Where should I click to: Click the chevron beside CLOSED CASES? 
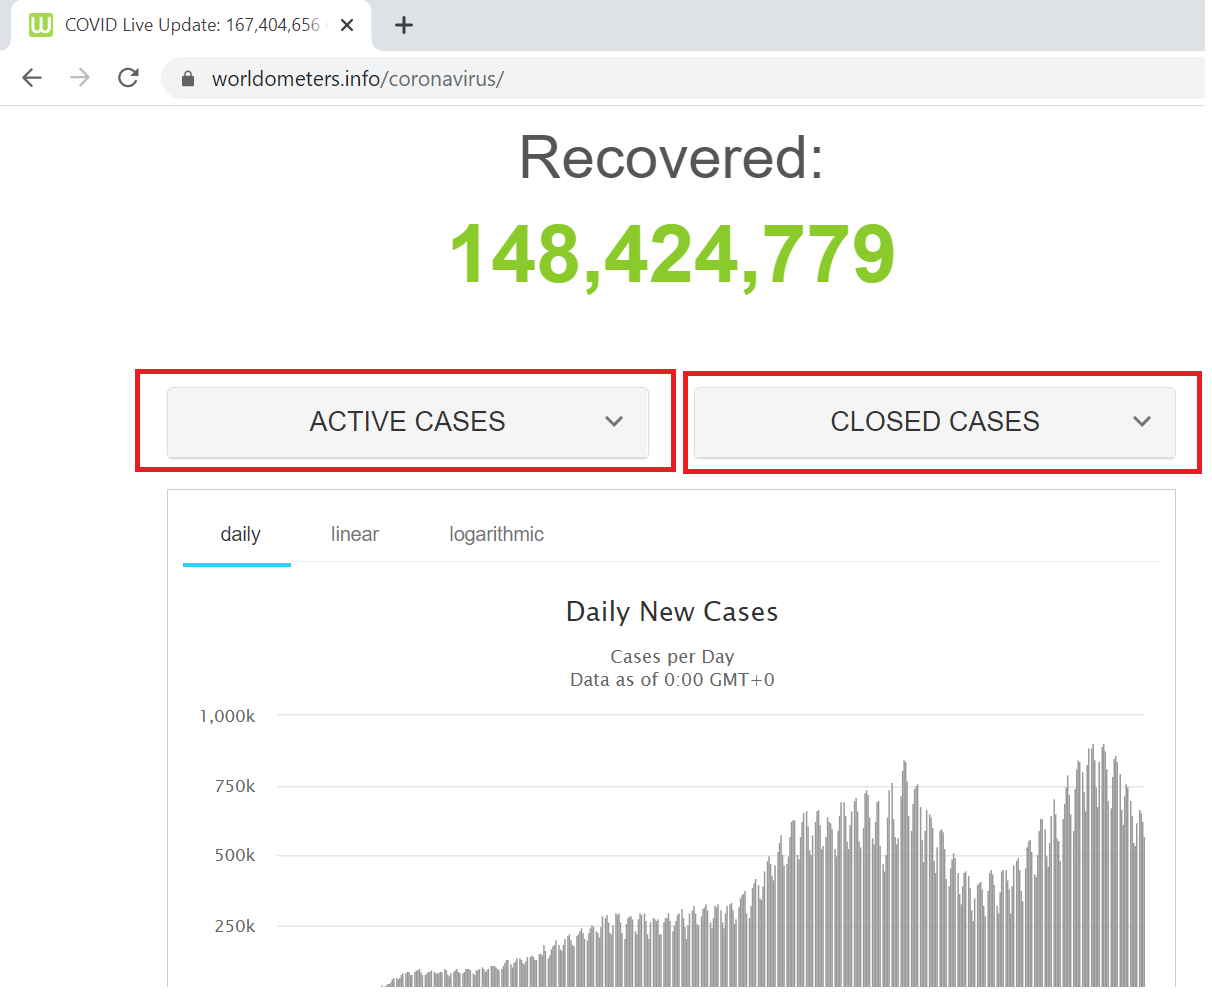click(x=1142, y=422)
